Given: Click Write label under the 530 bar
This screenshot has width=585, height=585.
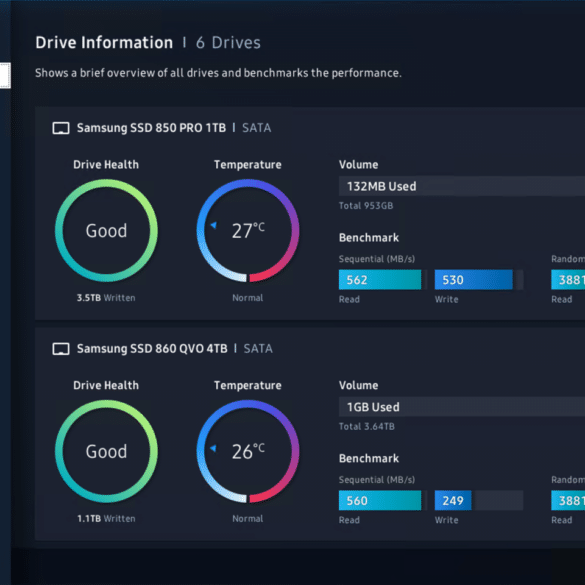Looking at the screenshot, I should (447, 299).
